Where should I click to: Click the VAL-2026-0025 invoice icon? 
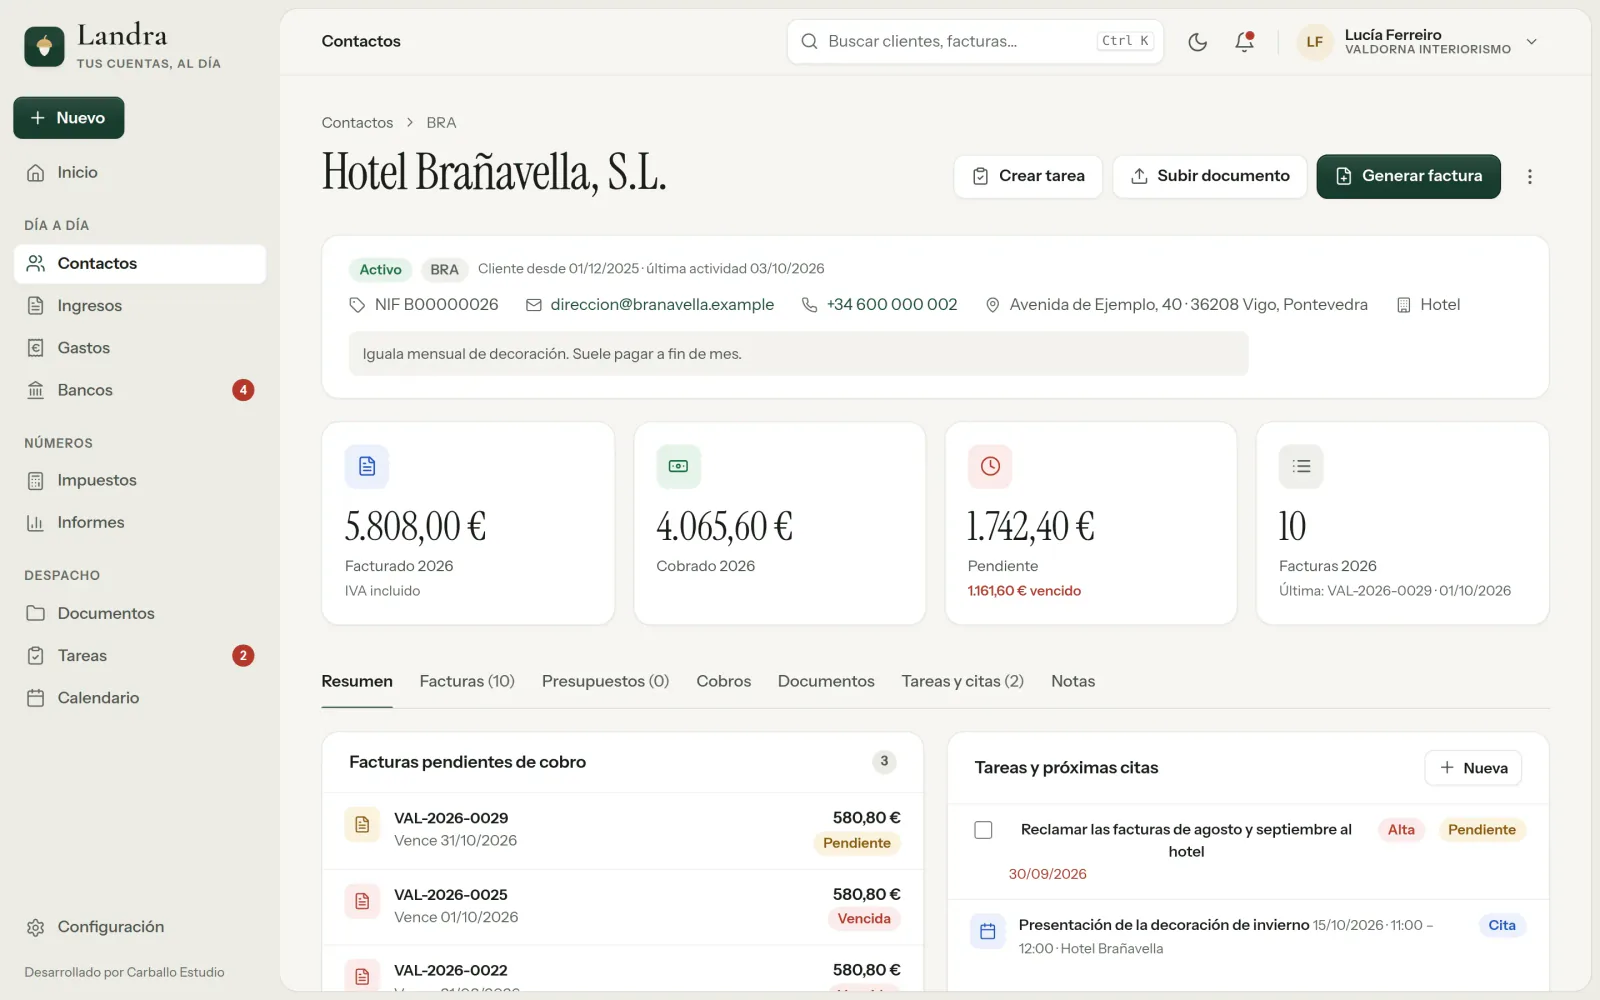[x=362, y=901]
